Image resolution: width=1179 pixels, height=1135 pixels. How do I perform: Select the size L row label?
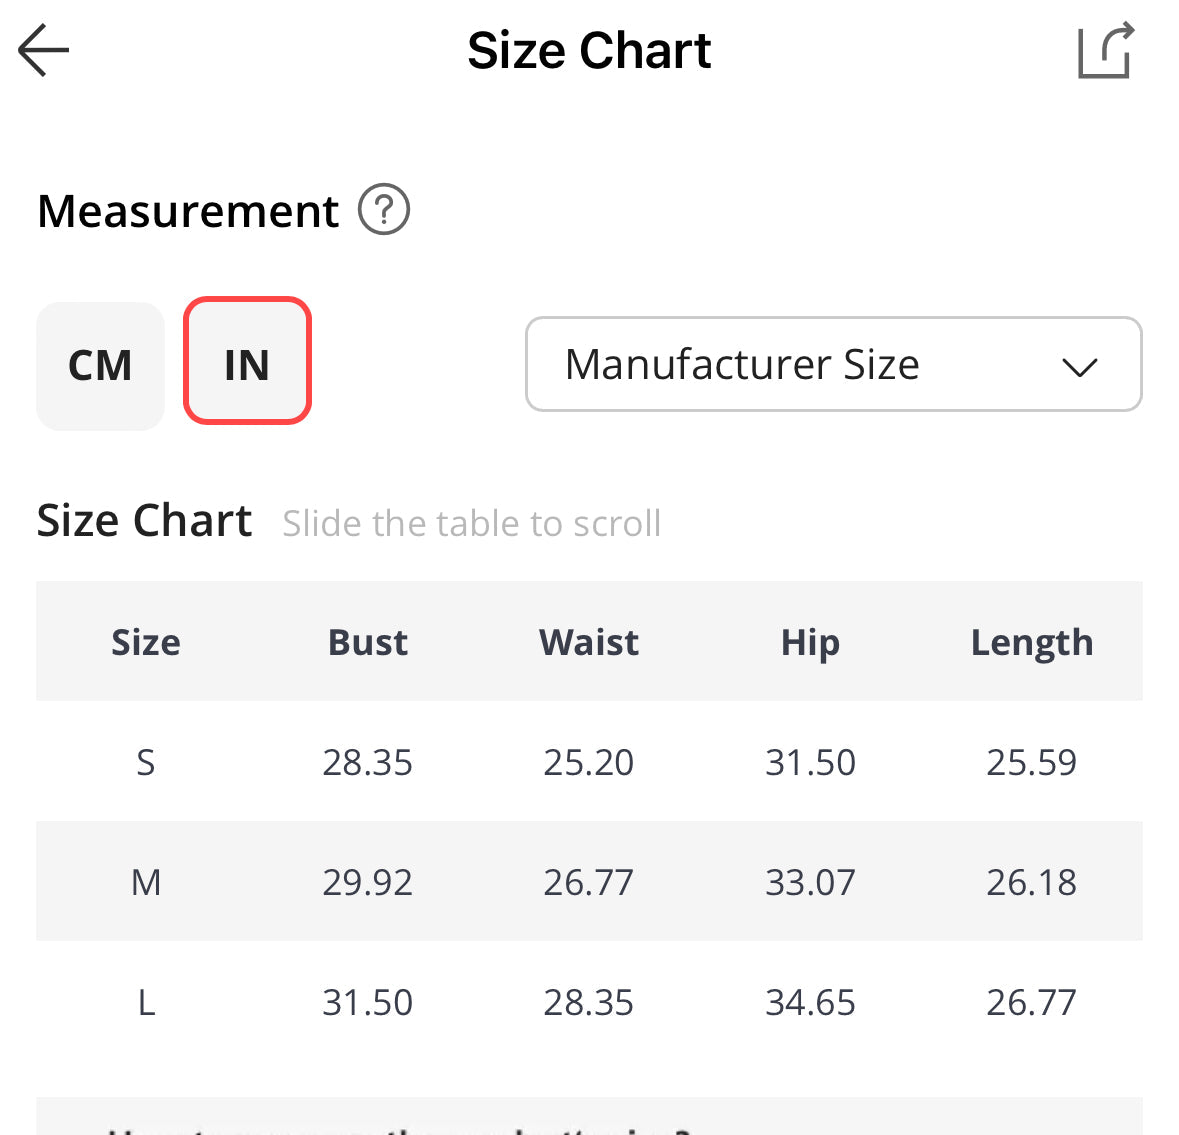pos(146,1002)
